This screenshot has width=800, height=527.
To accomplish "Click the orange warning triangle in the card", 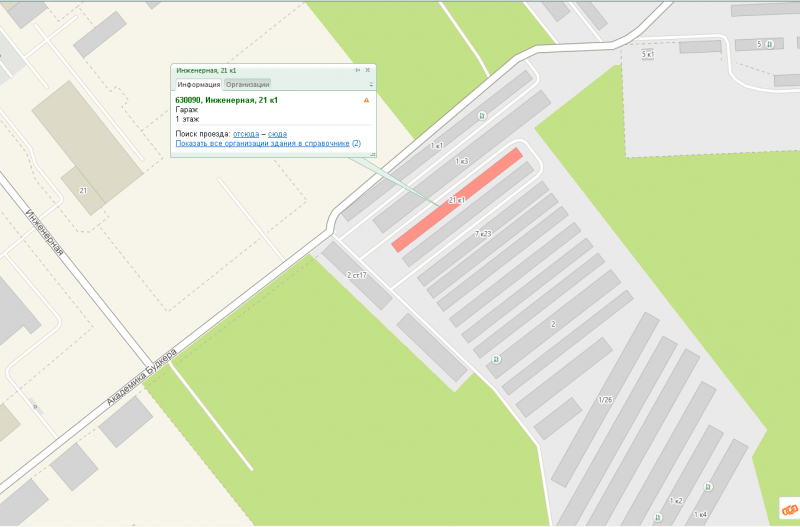I will 366,100.
